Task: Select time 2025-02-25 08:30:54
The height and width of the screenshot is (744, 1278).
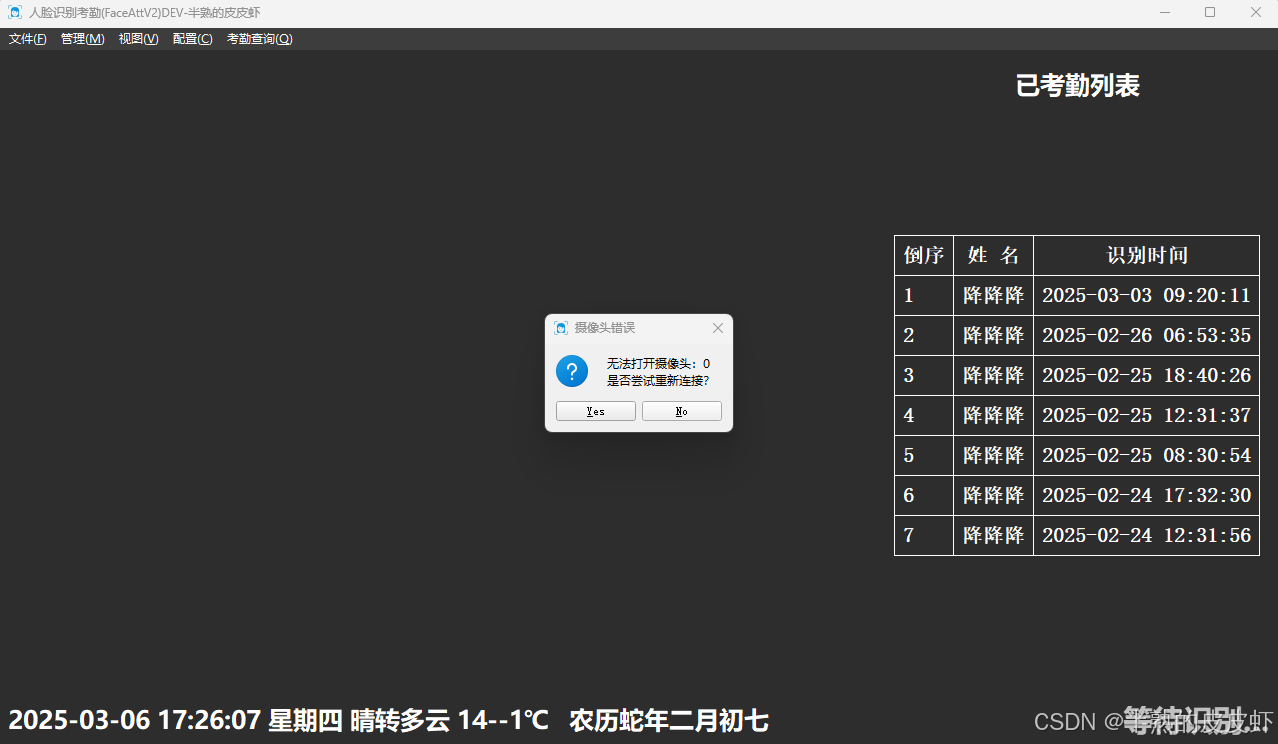Action: click(x=1146, y=455)
